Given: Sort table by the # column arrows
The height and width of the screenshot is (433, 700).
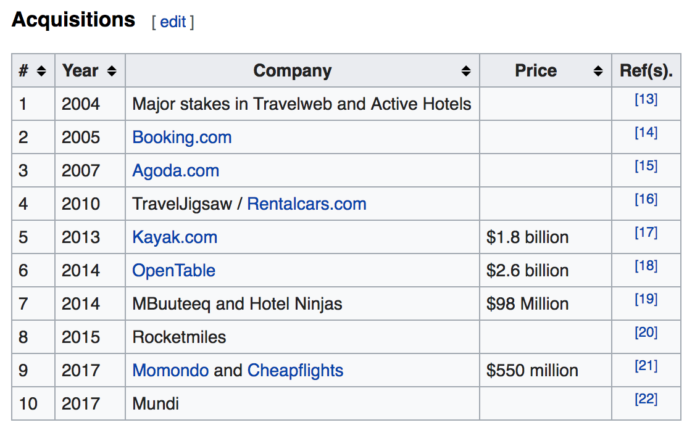Looking at the screenshot, I should (41, 71).
